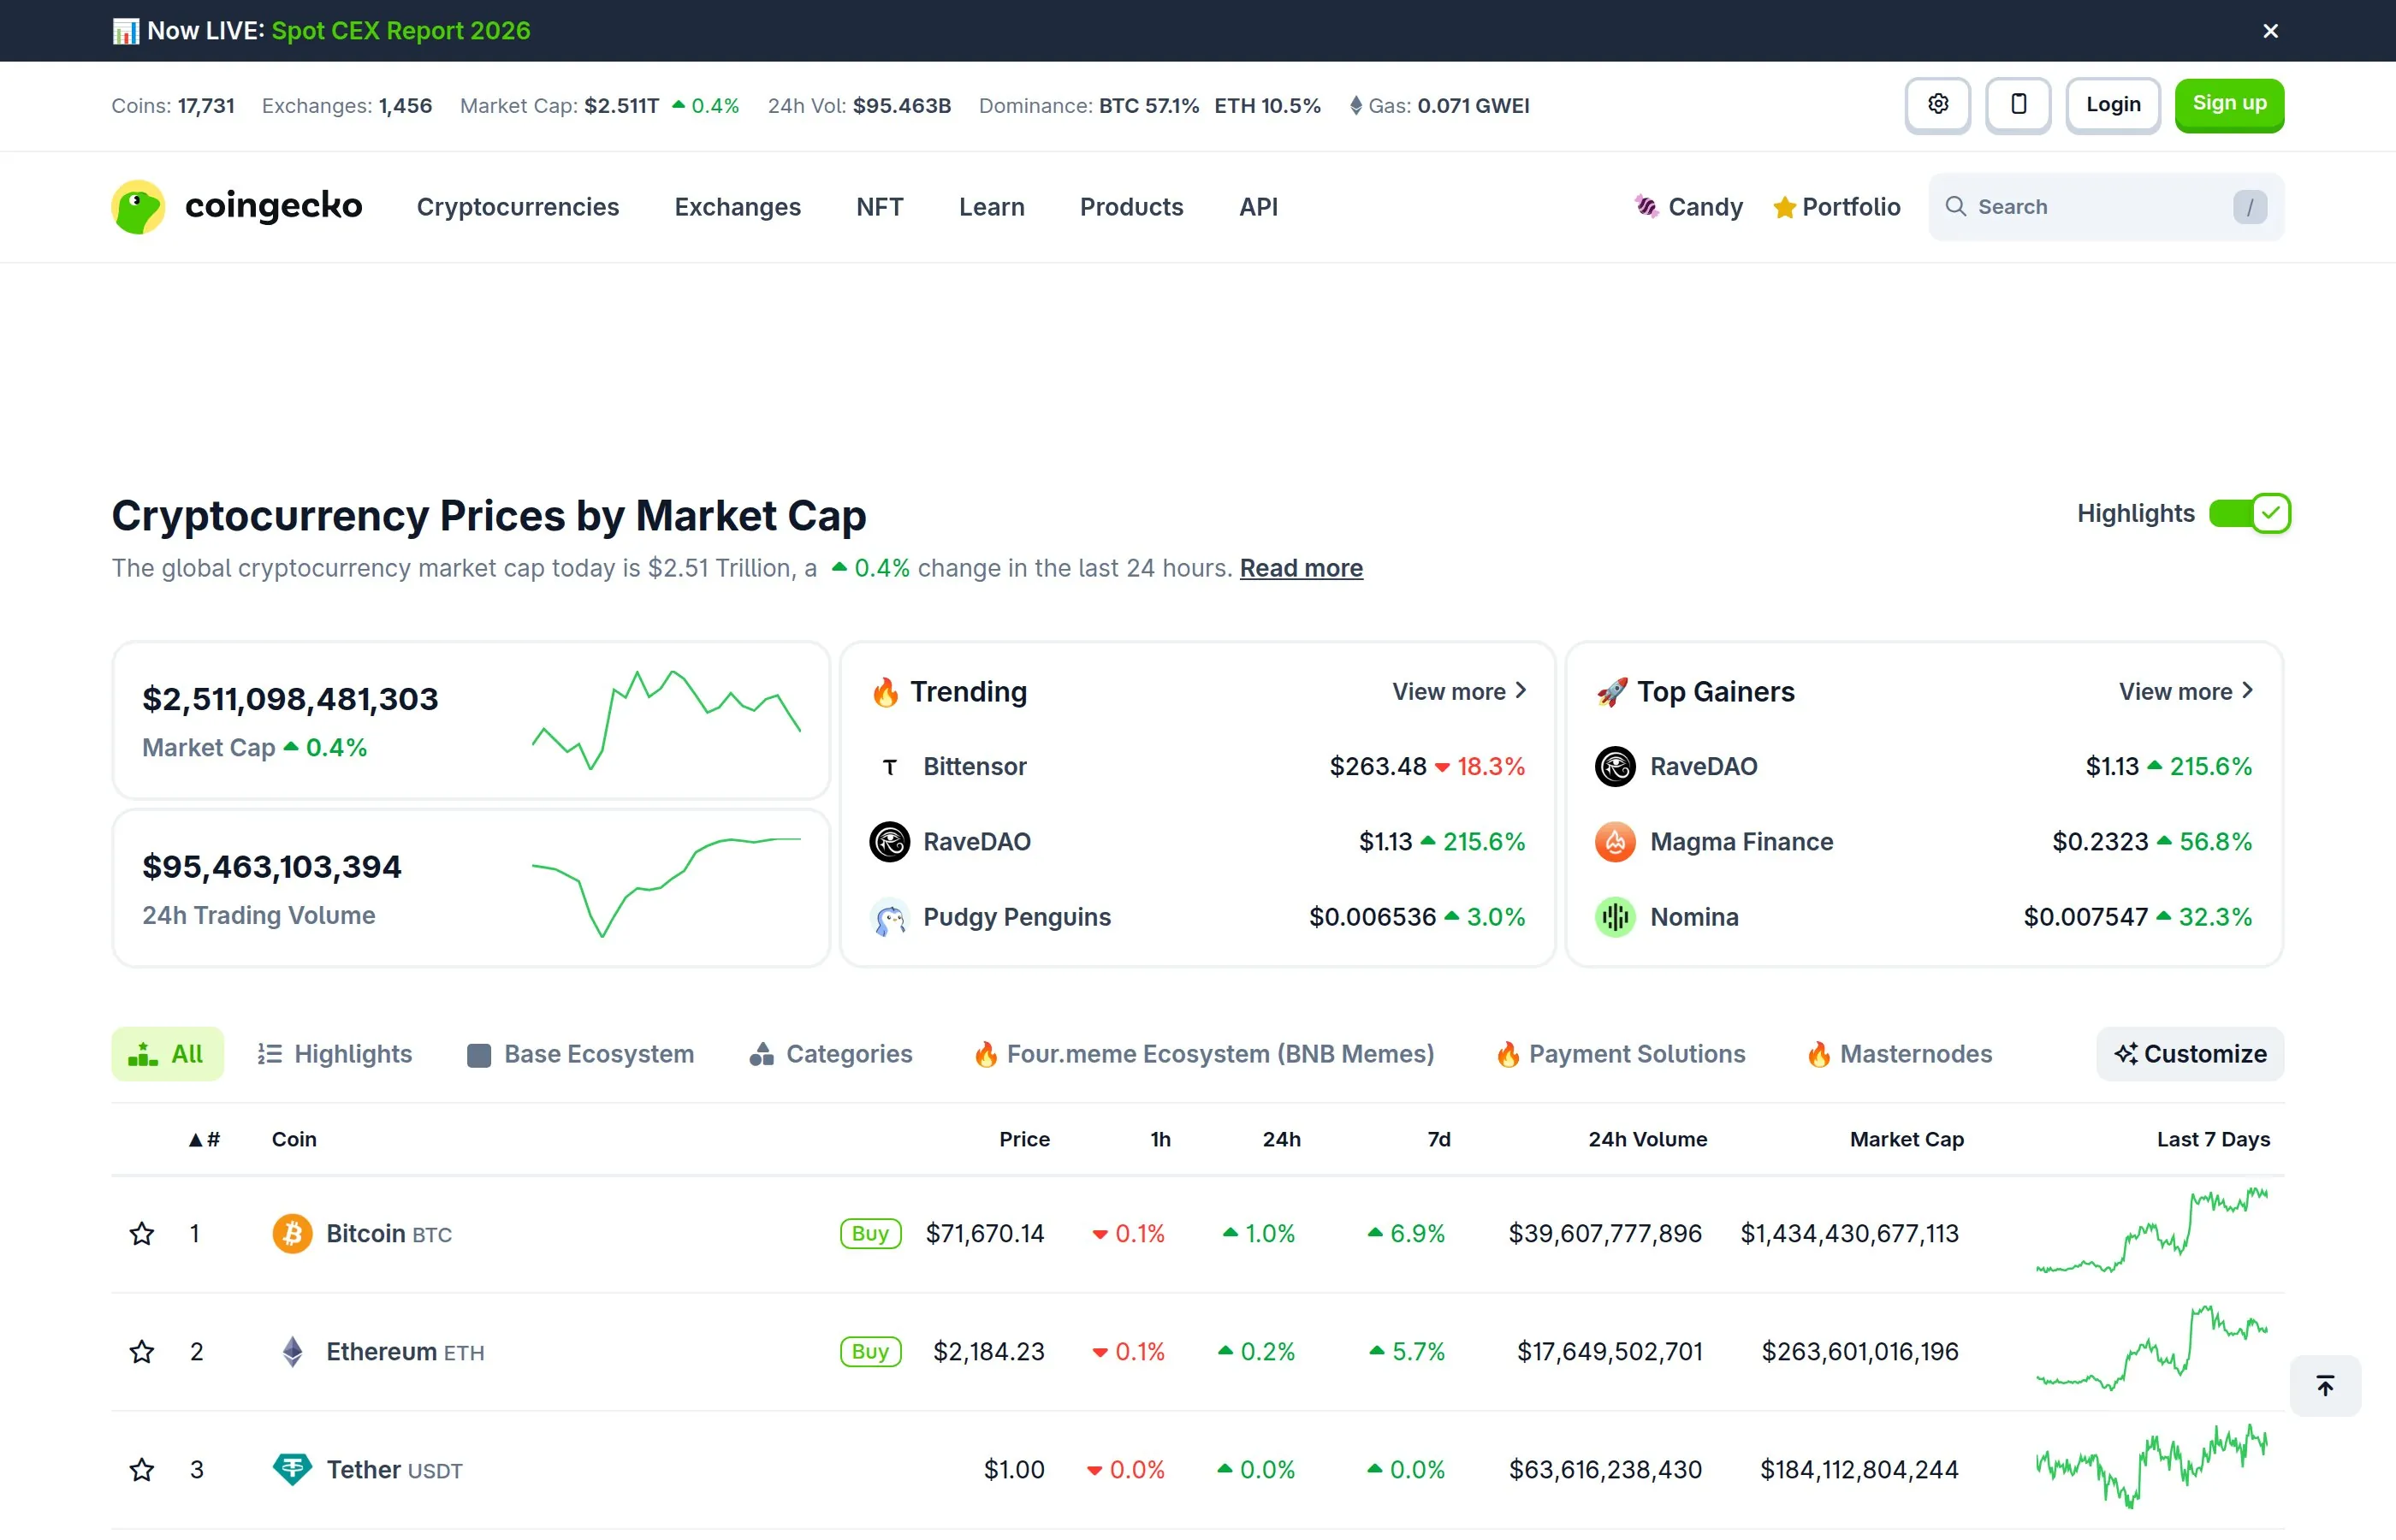2396x1540 pixels.
Task: Click the Tether coin logo
Action: click(292, 1469)
